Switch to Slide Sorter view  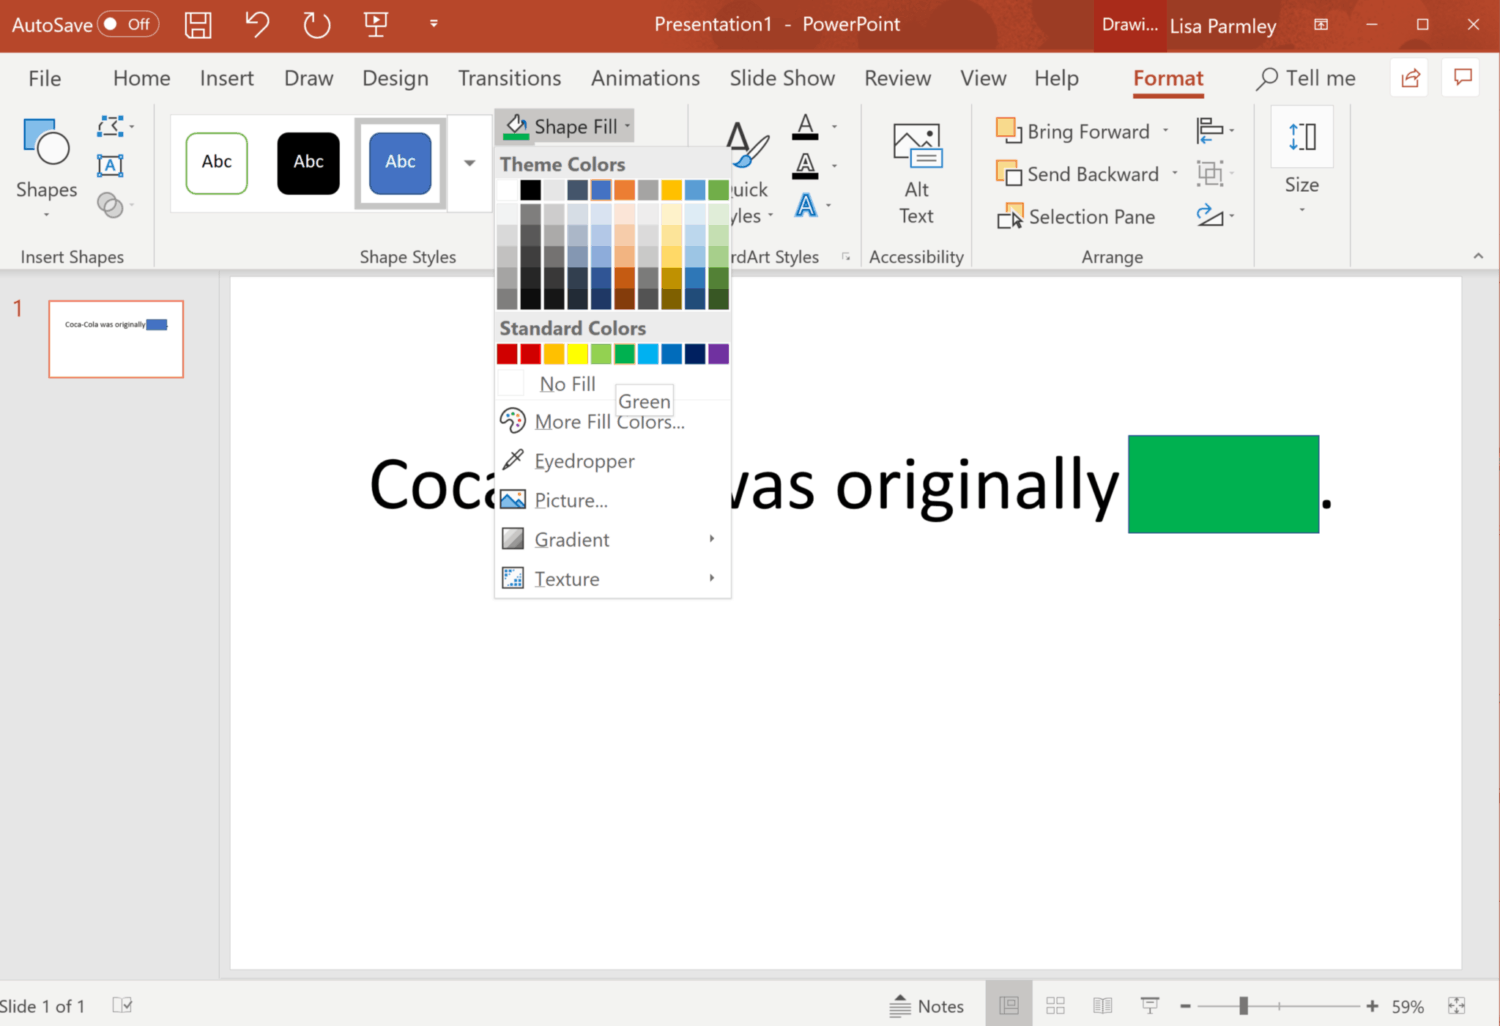1055,1005
